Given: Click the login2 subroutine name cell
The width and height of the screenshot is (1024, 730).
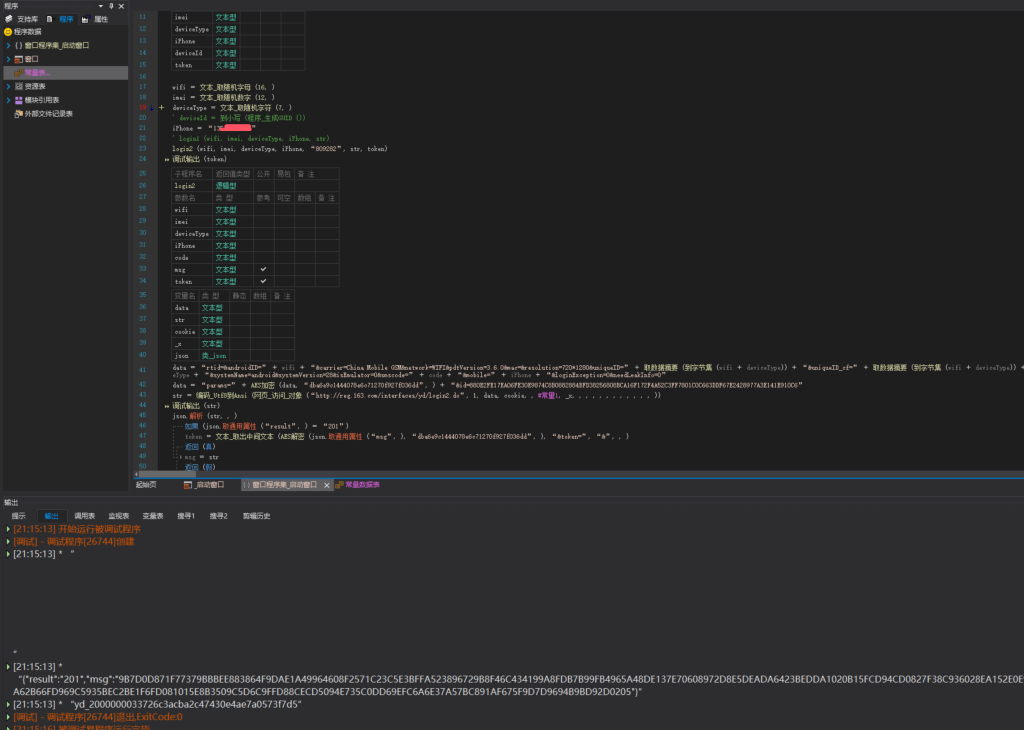Looking at the screenshot, I should [x=192, y=186].
